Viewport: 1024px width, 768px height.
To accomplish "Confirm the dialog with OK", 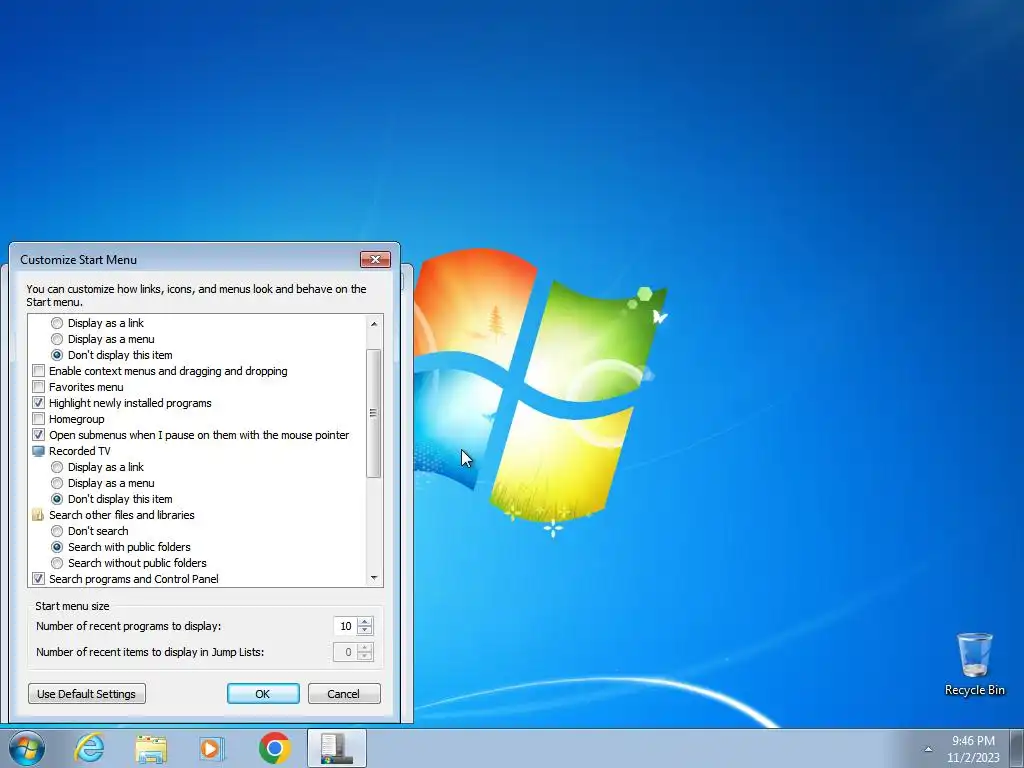I will [263, 694].
